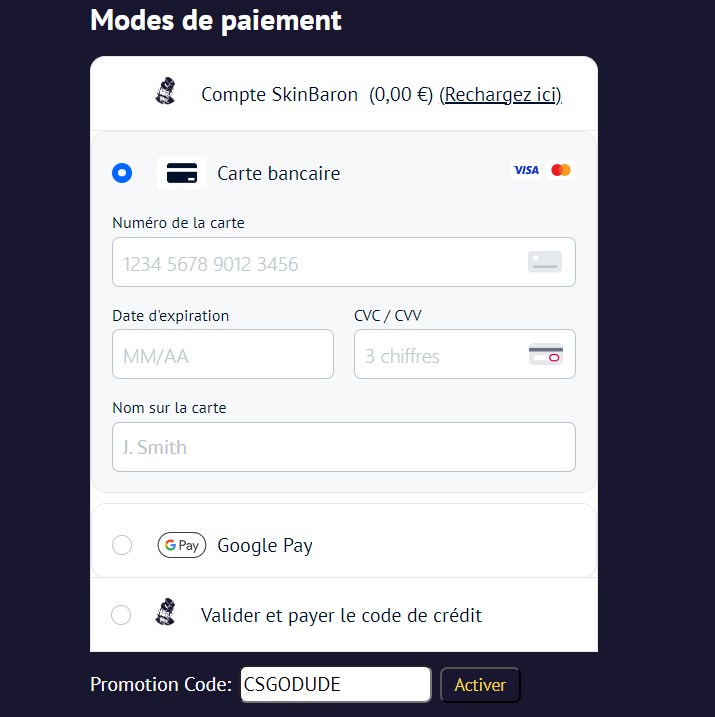
Task: Click the Compte SkinBaron payment option label
Action: (x=279, y=95)
